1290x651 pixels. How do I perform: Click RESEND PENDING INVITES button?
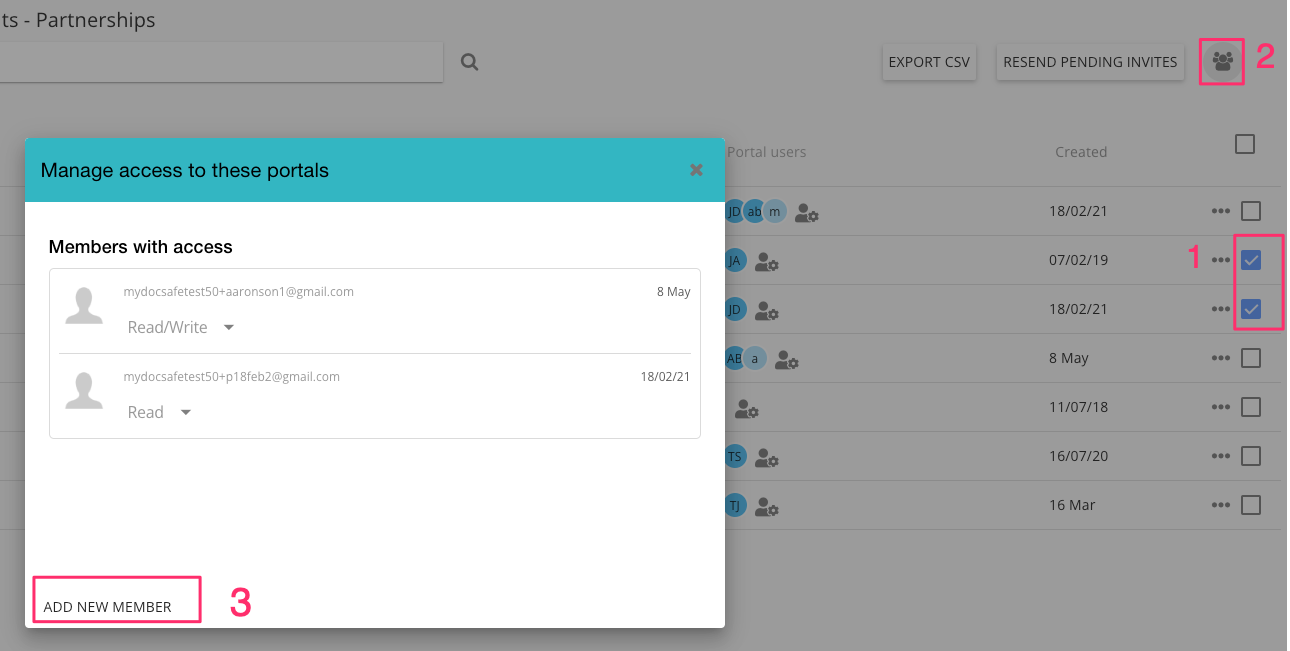click(x=1090, y=62)
